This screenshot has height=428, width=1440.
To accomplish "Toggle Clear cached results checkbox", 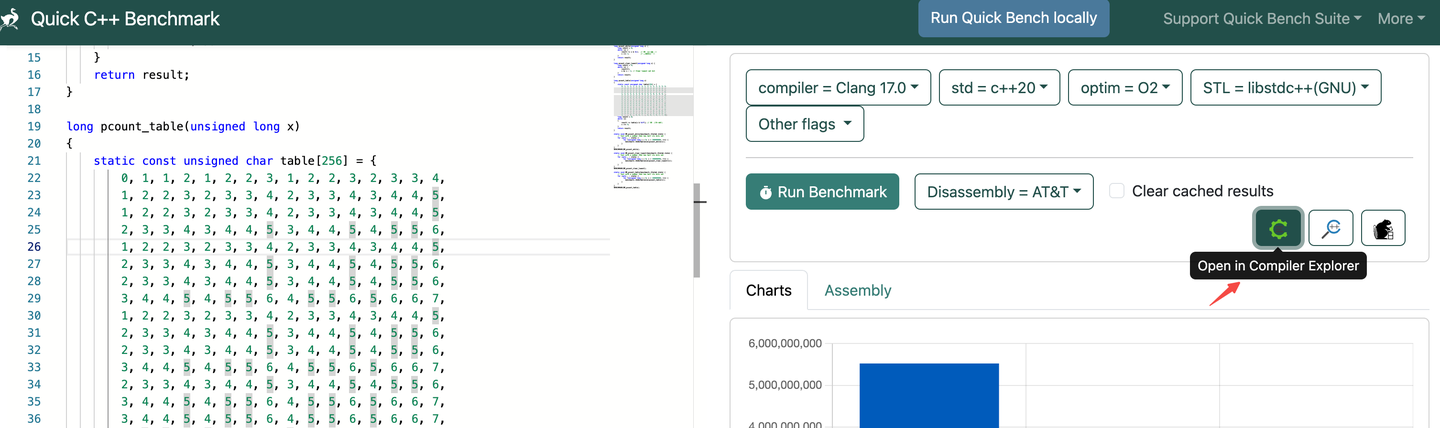I will pyautogui.click(x=1117, y=191).
